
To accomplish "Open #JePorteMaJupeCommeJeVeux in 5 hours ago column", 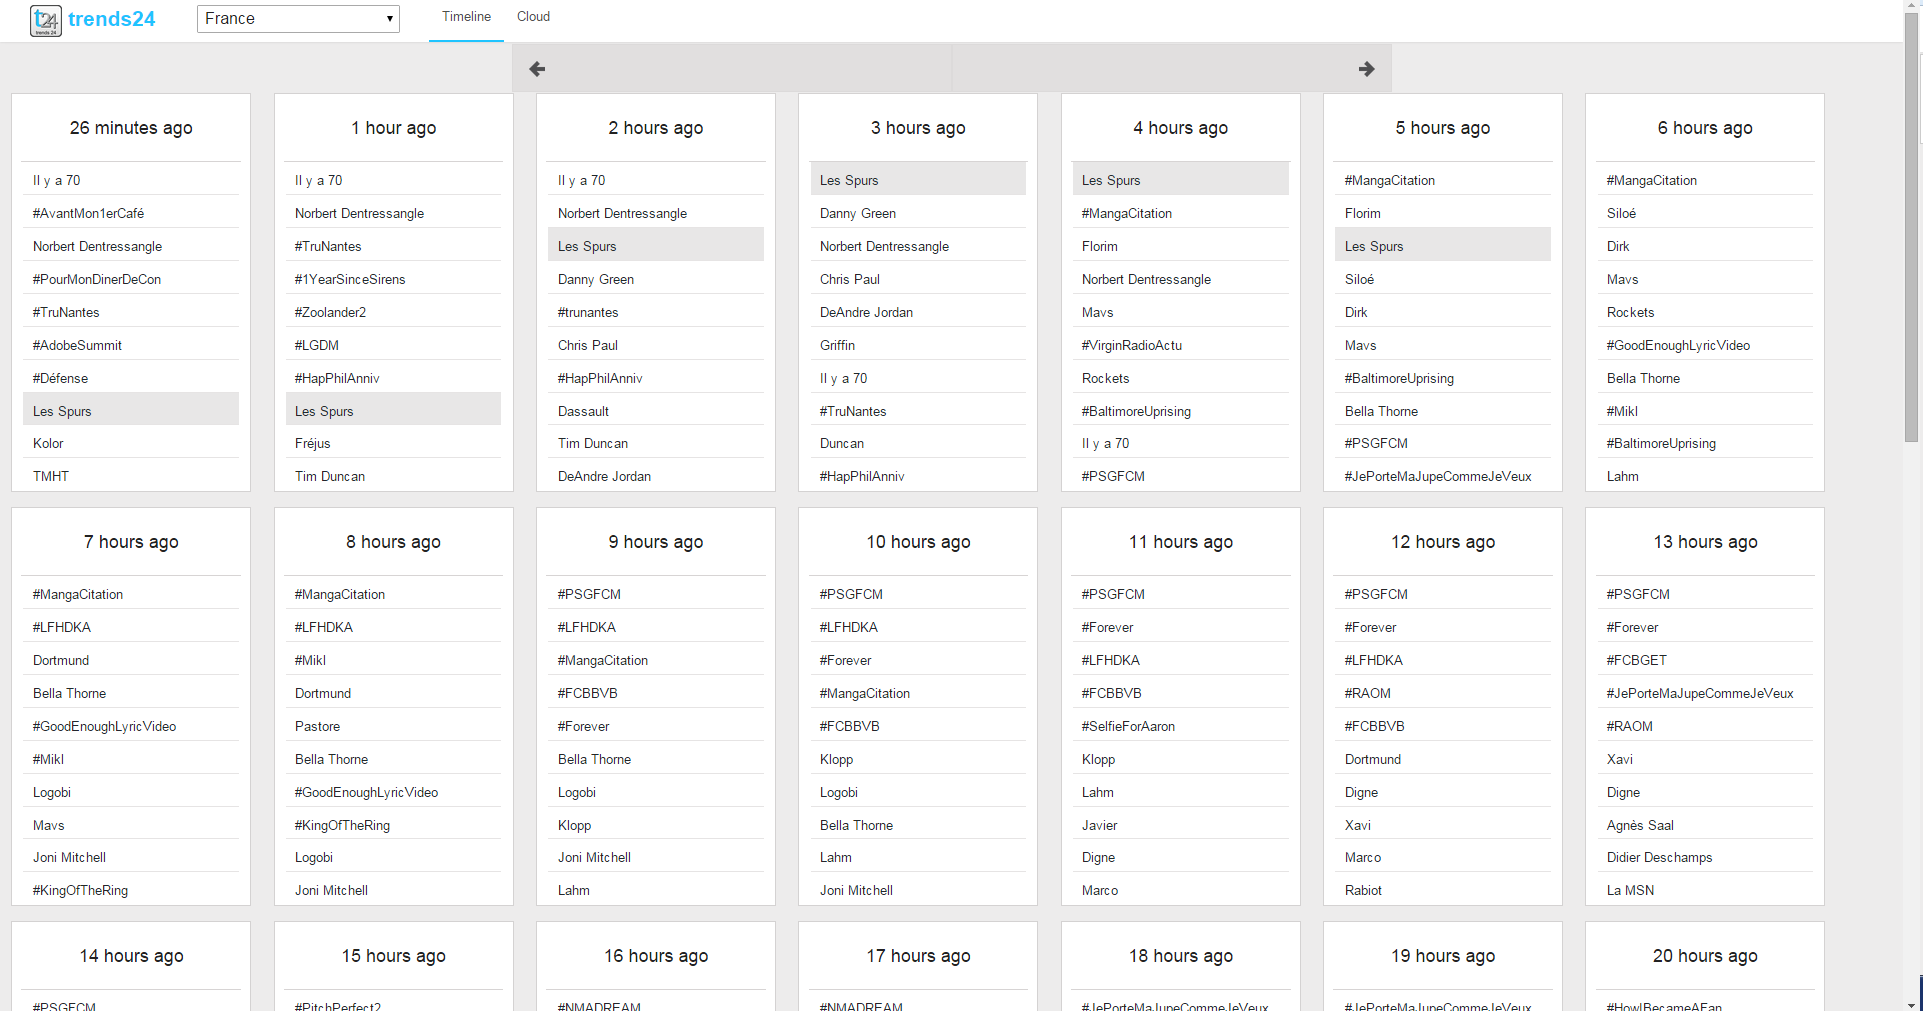I will [x=1438, y=476].
